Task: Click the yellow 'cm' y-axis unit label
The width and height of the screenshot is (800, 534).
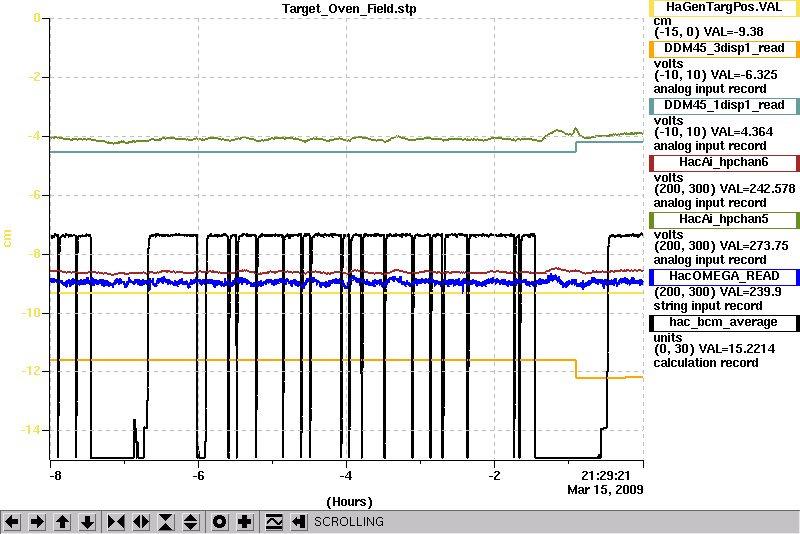Action: point(7,238)
